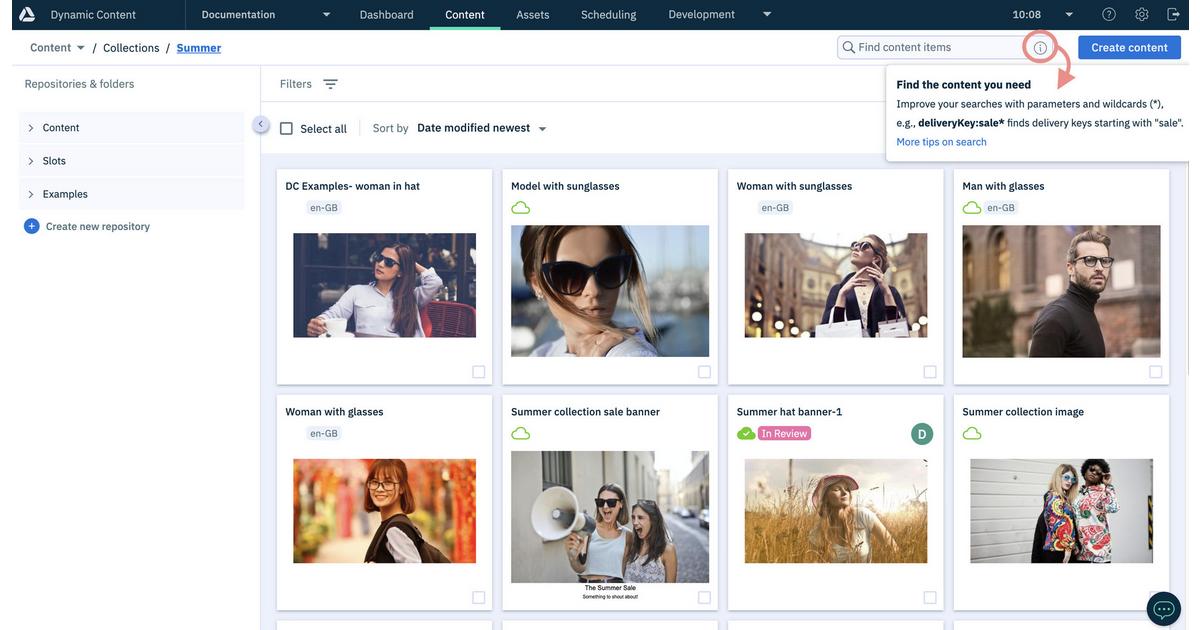Open the settings gear icon
The width and height of the screenshot is (1200, 630).
pos(1142,14)
